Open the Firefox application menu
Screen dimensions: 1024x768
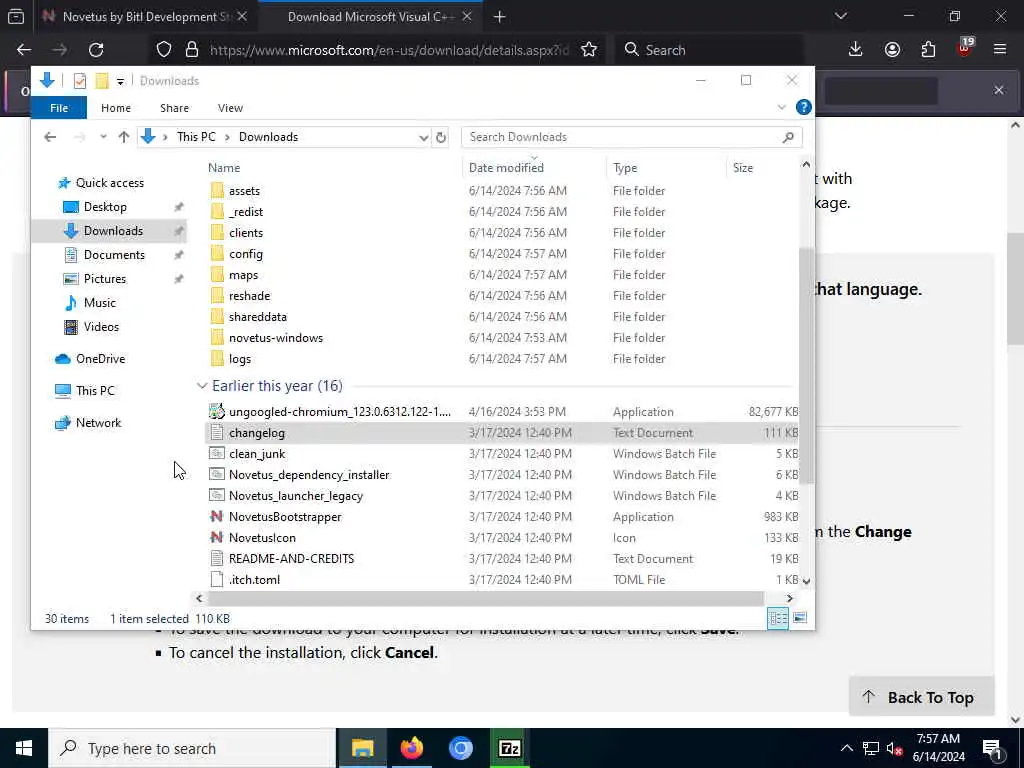999,50
